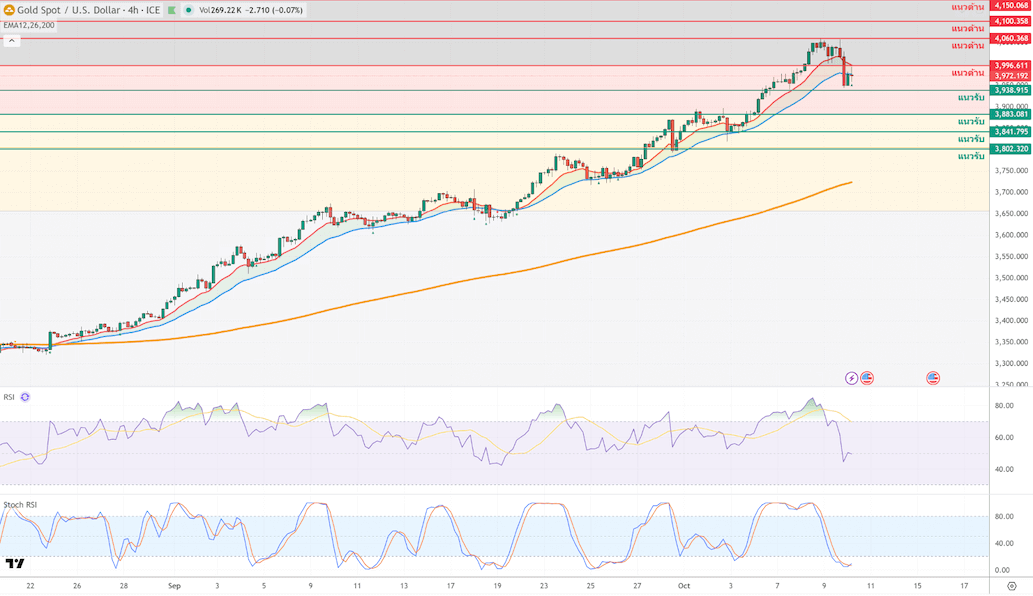The image size is (1033, 596).
Task: Click the rightmost US flag event icon
Action: tap(933, 378)
